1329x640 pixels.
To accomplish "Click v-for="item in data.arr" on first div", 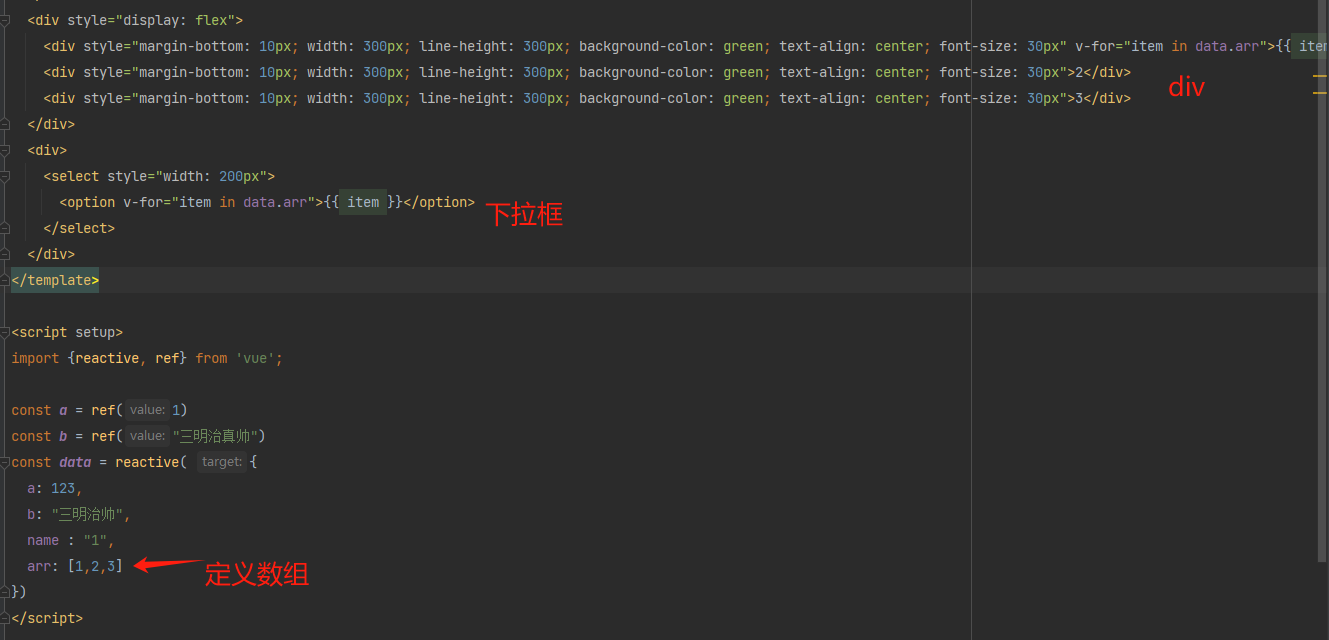I will (1171, 46).
